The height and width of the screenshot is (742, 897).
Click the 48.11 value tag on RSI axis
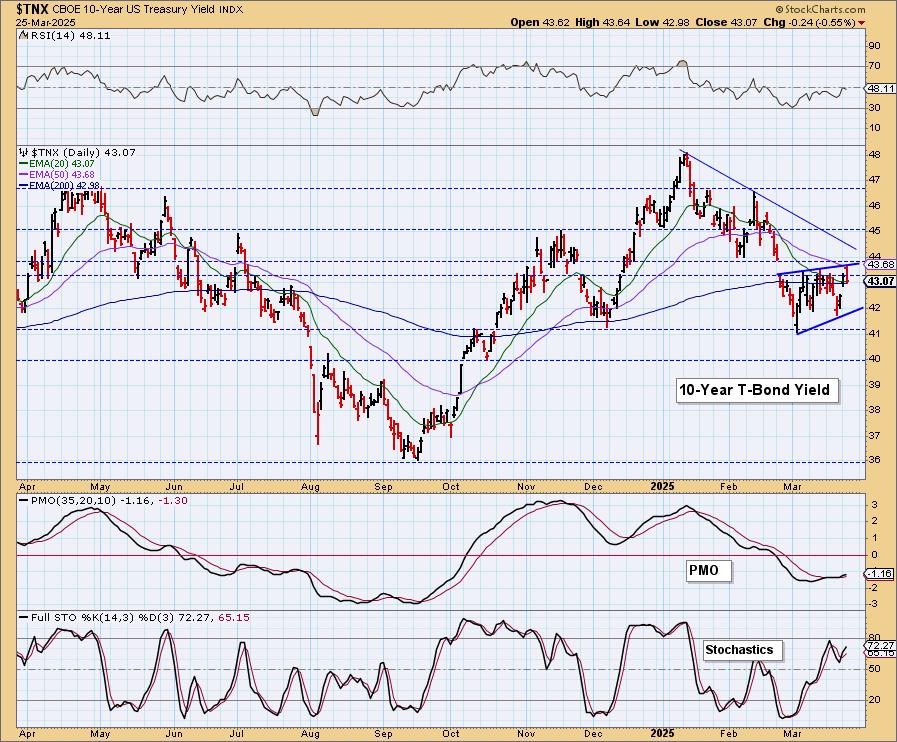(880, 88)
